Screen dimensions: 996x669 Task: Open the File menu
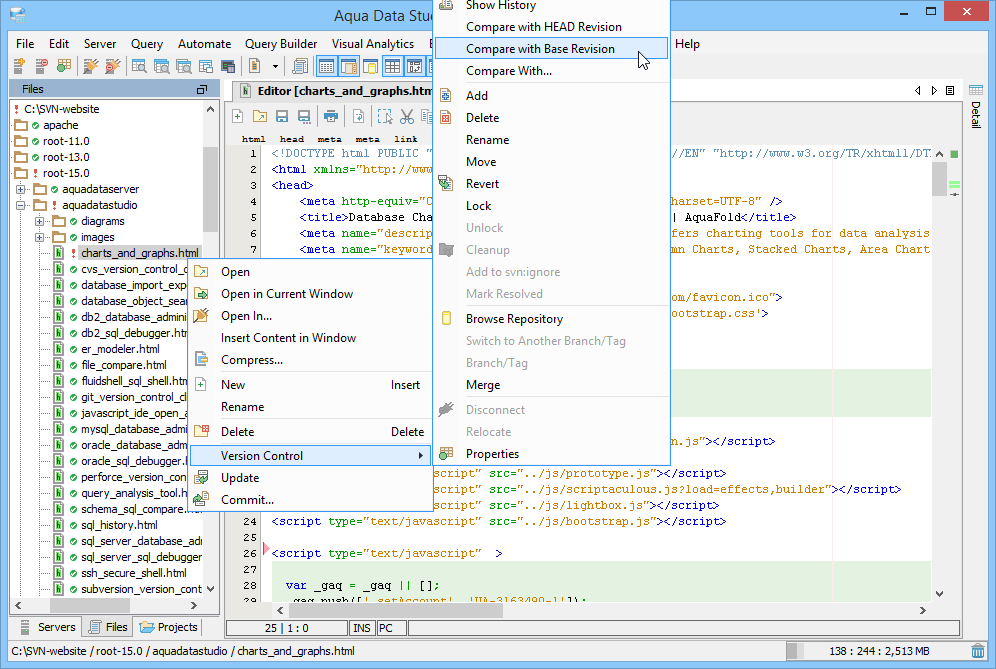click(25, 44)
